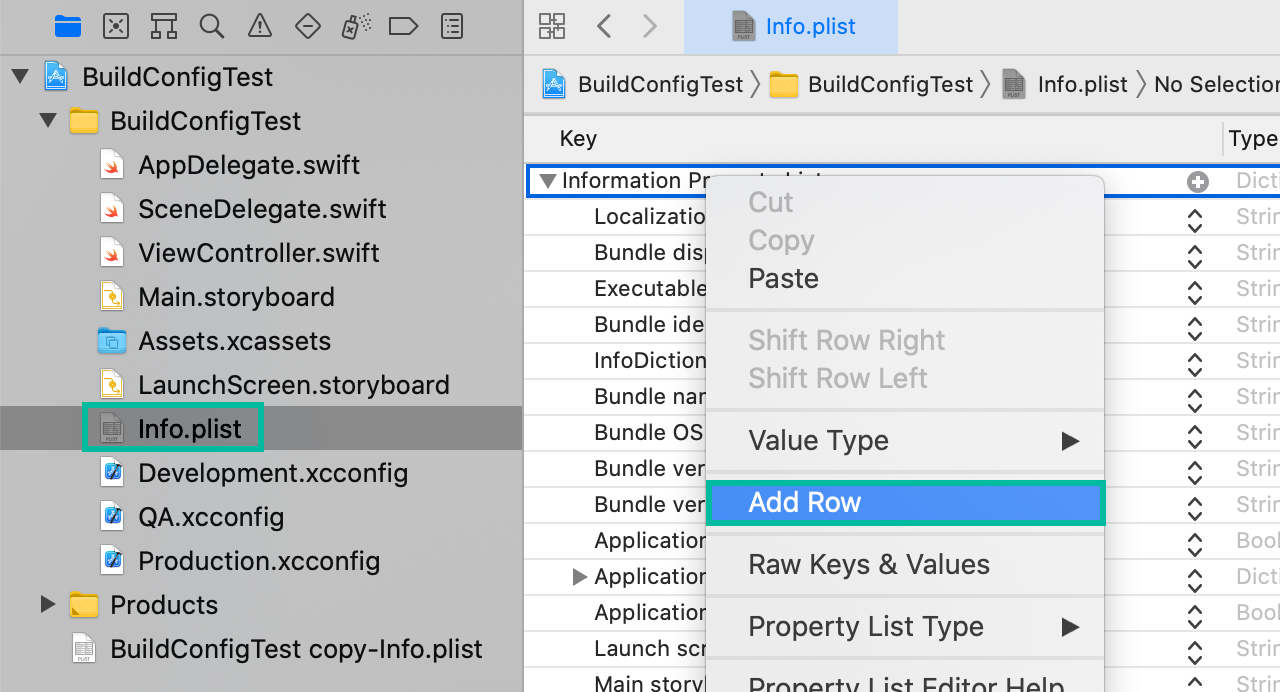Expand the Products folder

[47, 604]
